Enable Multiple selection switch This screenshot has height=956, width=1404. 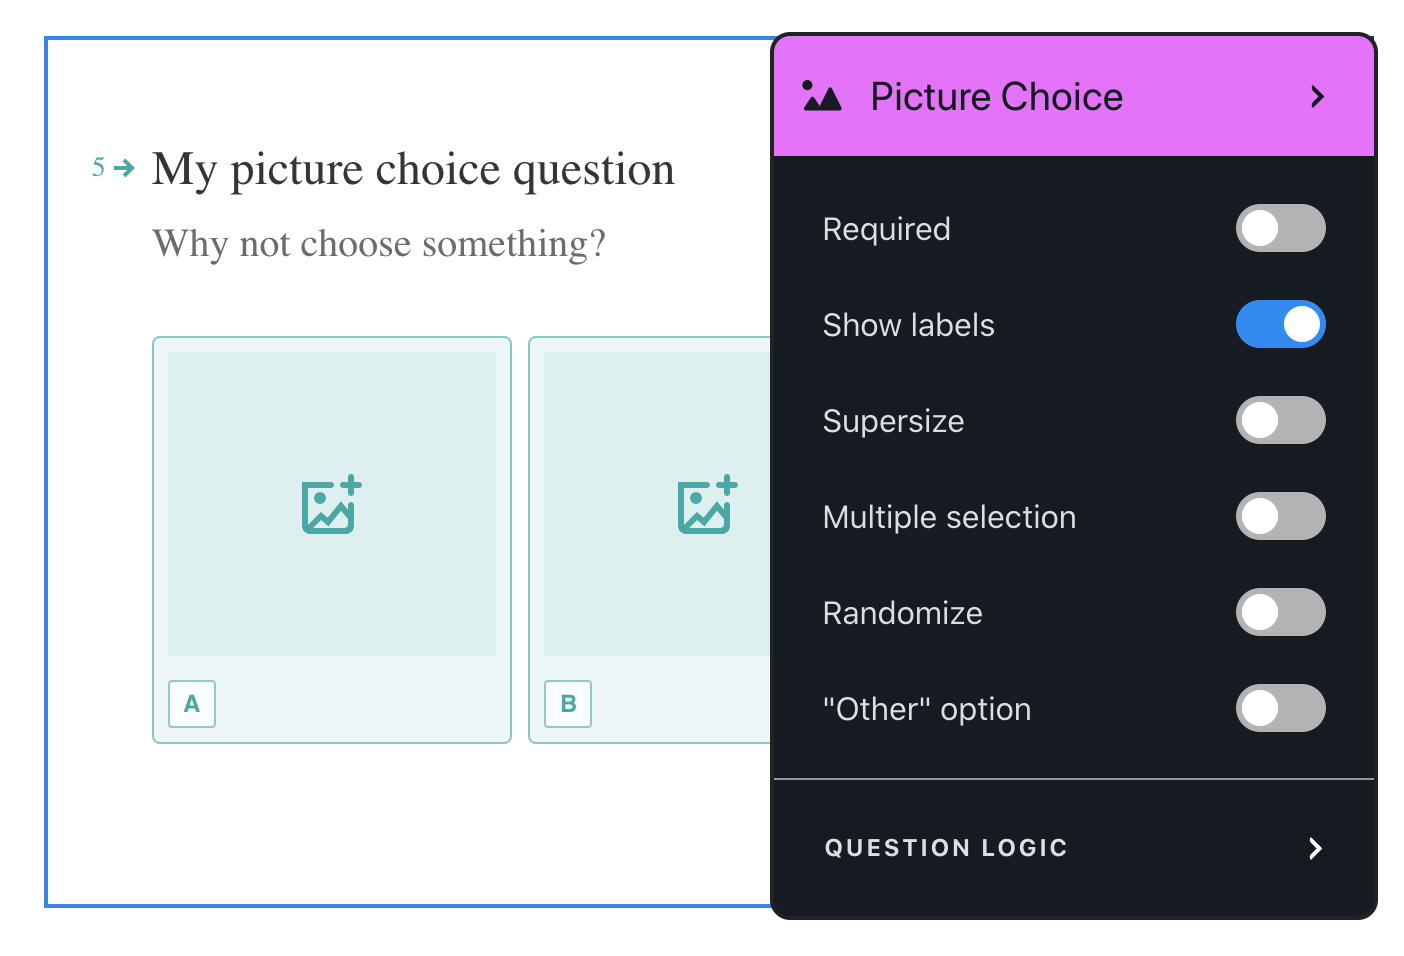(x=1281, y=516)
